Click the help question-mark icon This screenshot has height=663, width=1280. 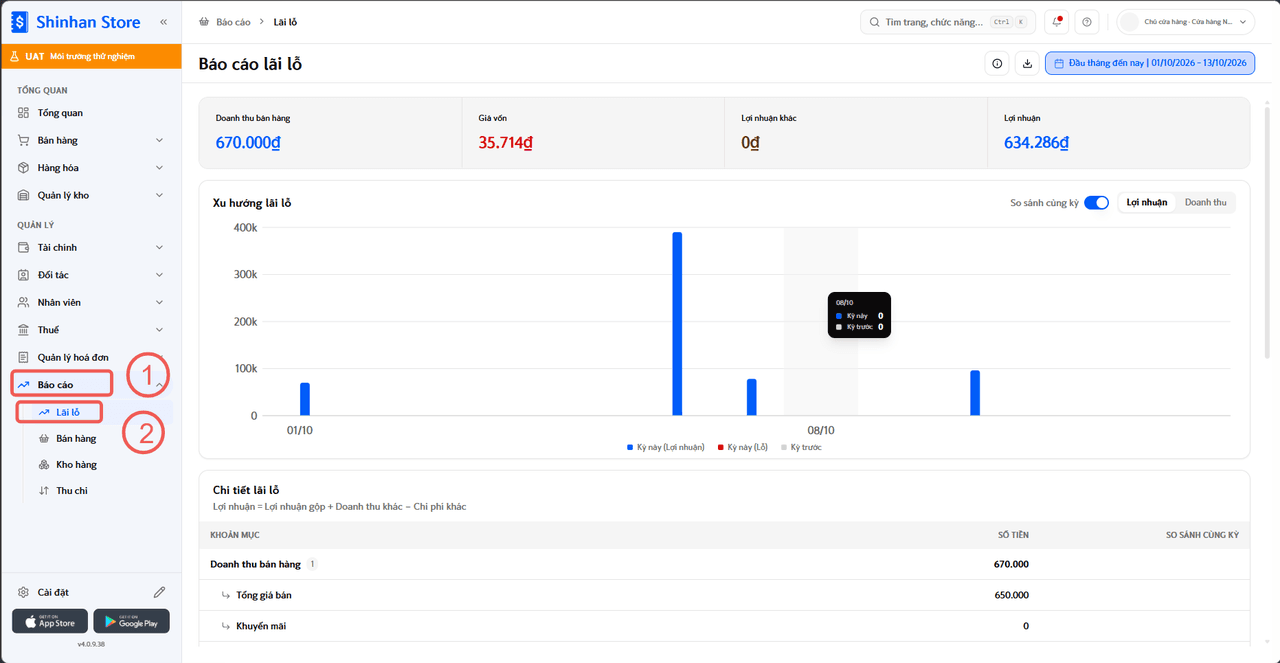(x=1088, y=22)
